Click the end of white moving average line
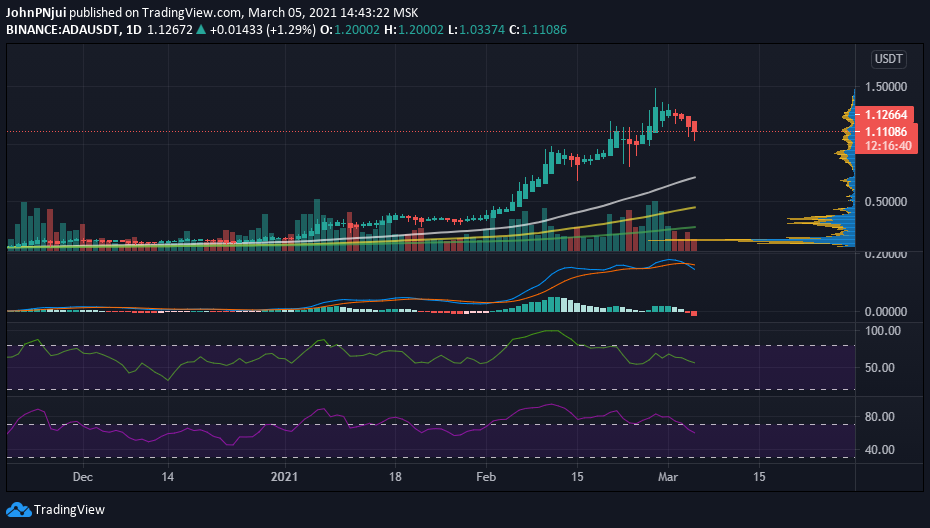Image resolution: width=930 pixels, height=528 pixels. tap(694, 177)
